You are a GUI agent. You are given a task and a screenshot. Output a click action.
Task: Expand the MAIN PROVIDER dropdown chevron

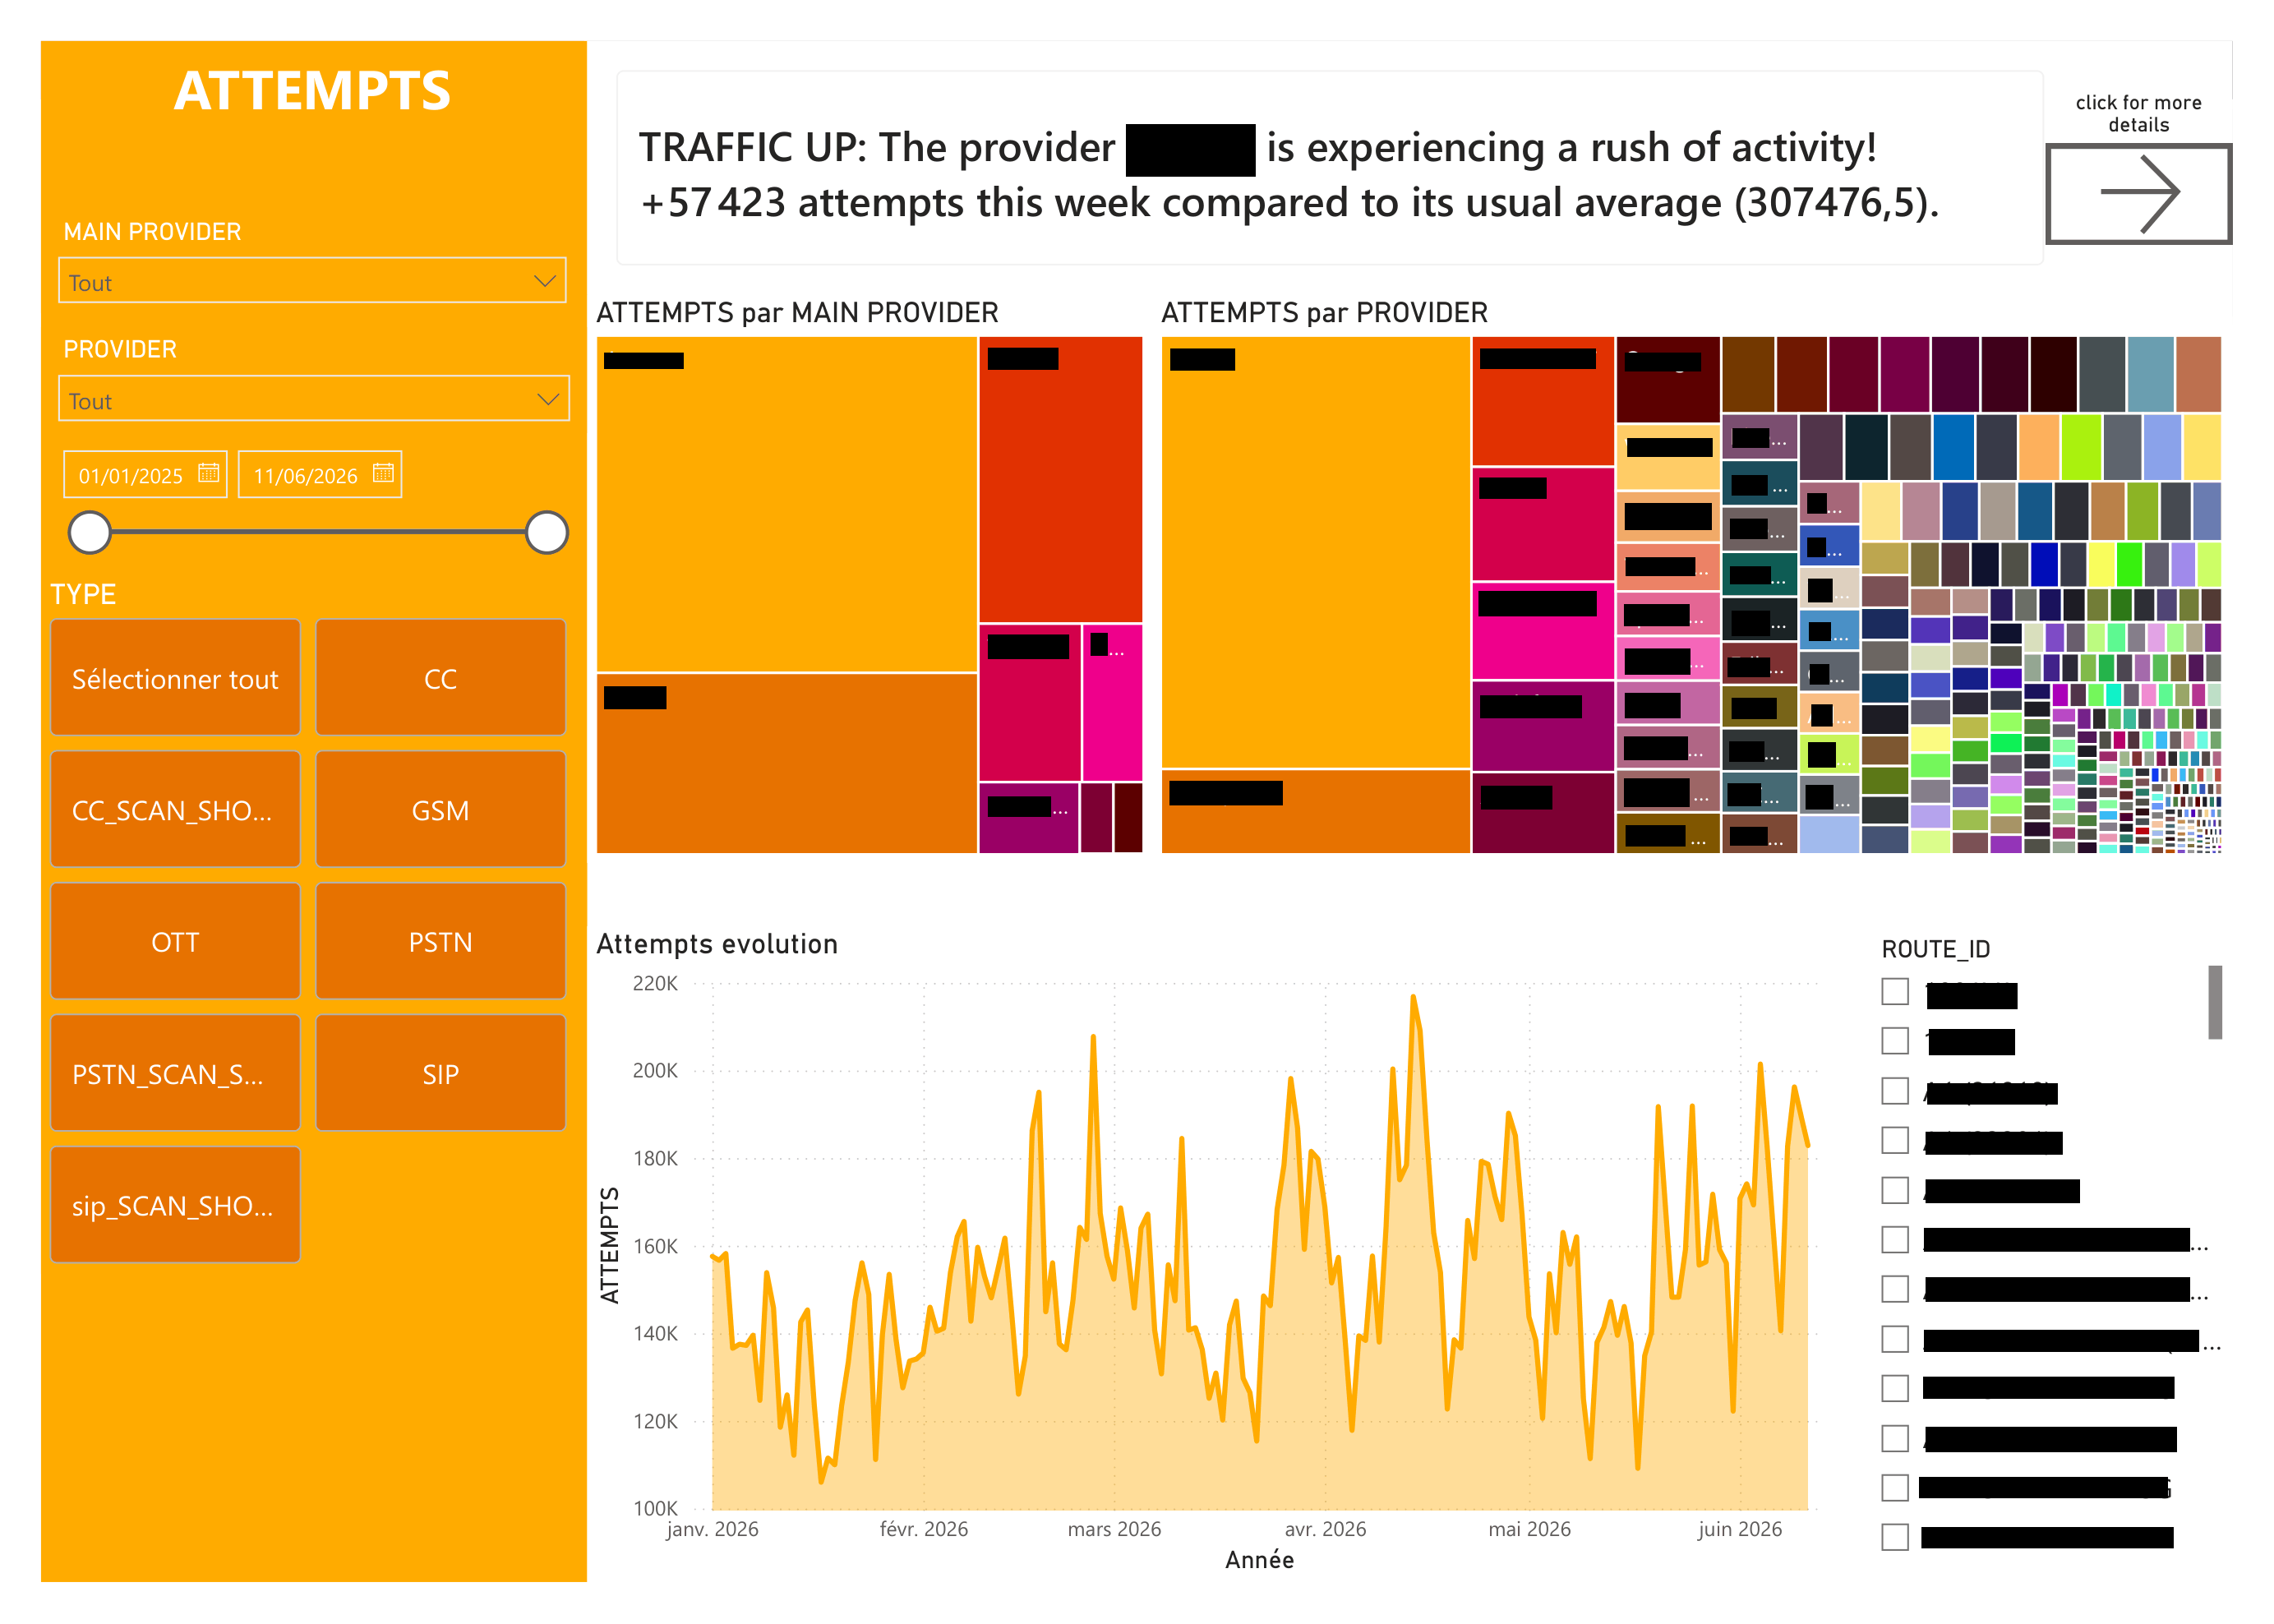545,281
